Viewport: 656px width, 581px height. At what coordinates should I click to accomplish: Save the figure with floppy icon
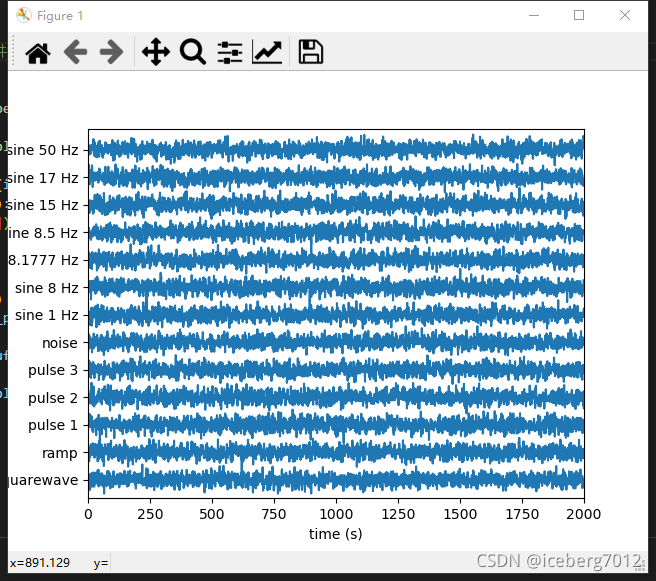click(310, 52)
